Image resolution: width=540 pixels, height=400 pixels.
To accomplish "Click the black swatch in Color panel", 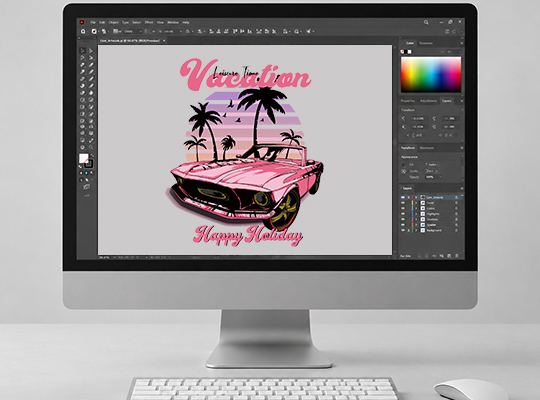I will (406, 52).
